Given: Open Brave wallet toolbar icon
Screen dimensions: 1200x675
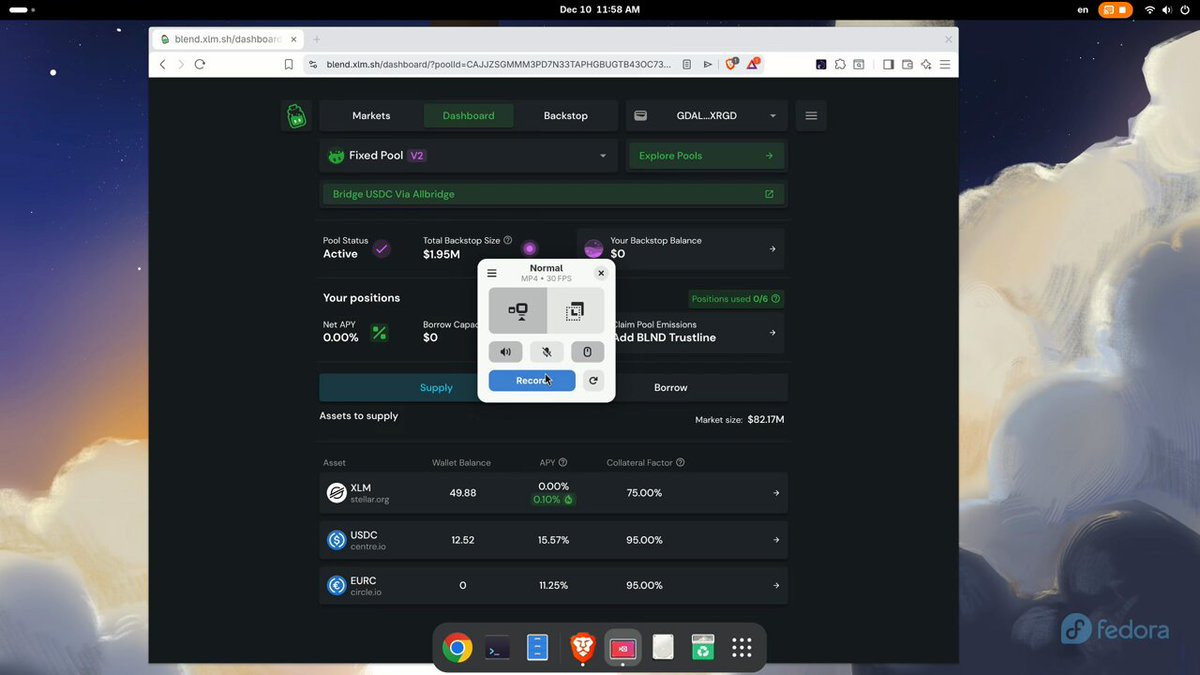Looking at the screenshot, I should point(907,64).
